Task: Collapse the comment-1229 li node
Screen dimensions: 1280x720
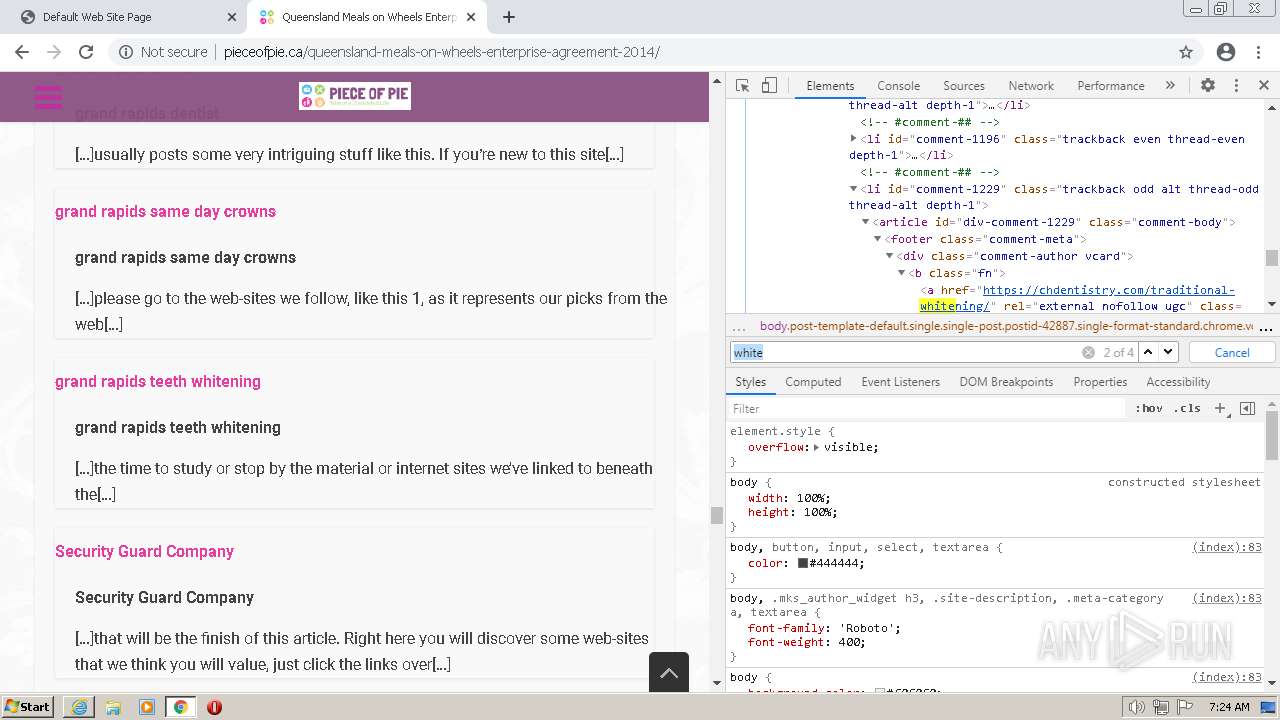Action: click(853, 189)
